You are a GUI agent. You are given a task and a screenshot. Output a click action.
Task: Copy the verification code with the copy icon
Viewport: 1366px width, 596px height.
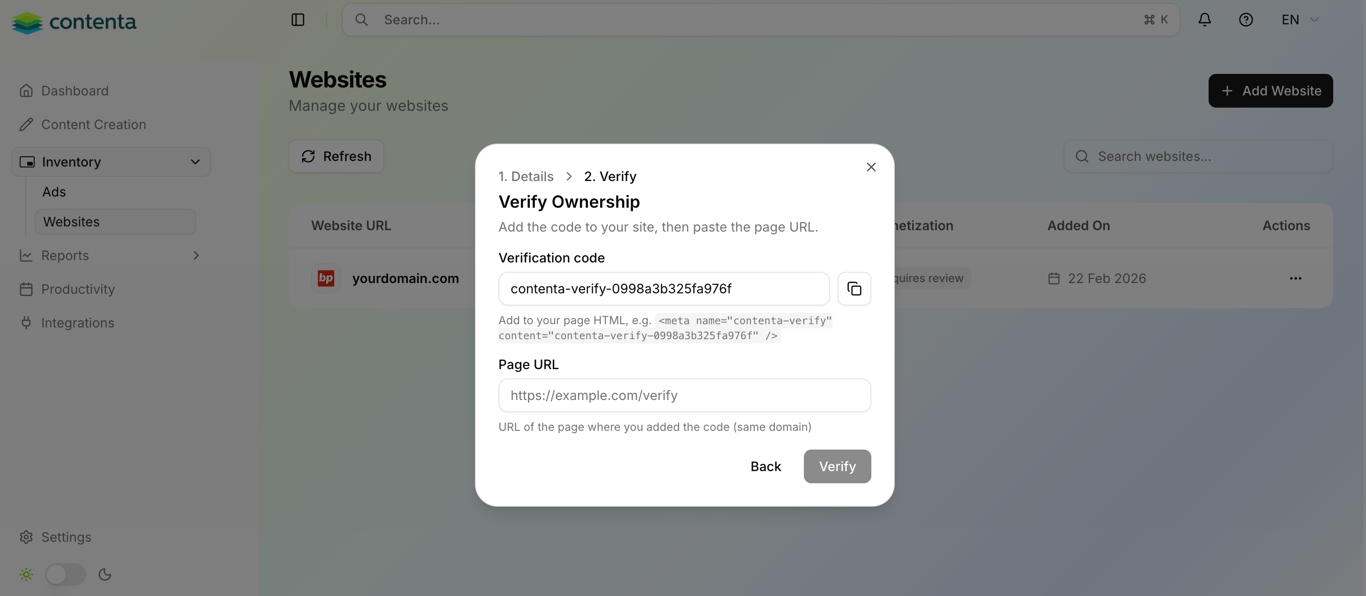[854, 289]
